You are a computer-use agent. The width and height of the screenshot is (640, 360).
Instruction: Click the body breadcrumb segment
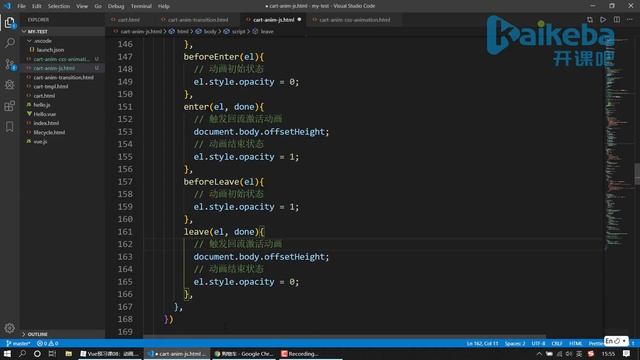[x=210, y=31]
